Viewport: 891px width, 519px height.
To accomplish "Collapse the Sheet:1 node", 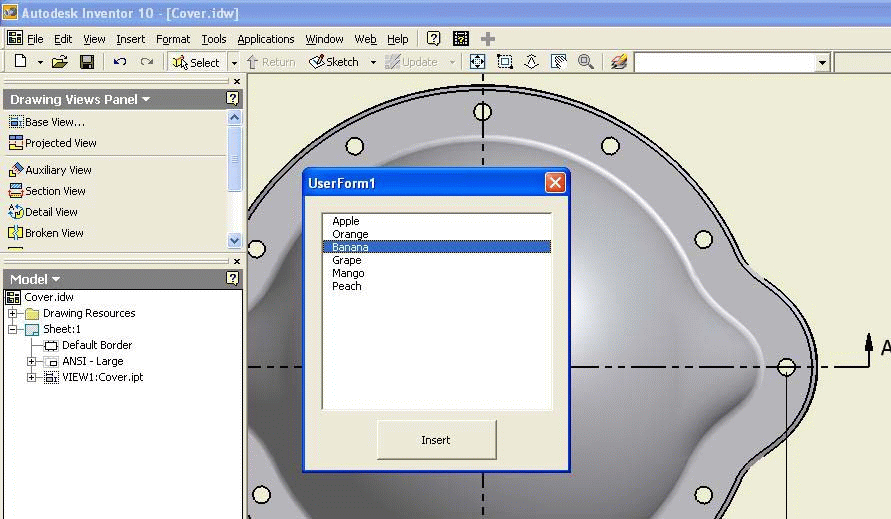I will (x=13, y=329).
